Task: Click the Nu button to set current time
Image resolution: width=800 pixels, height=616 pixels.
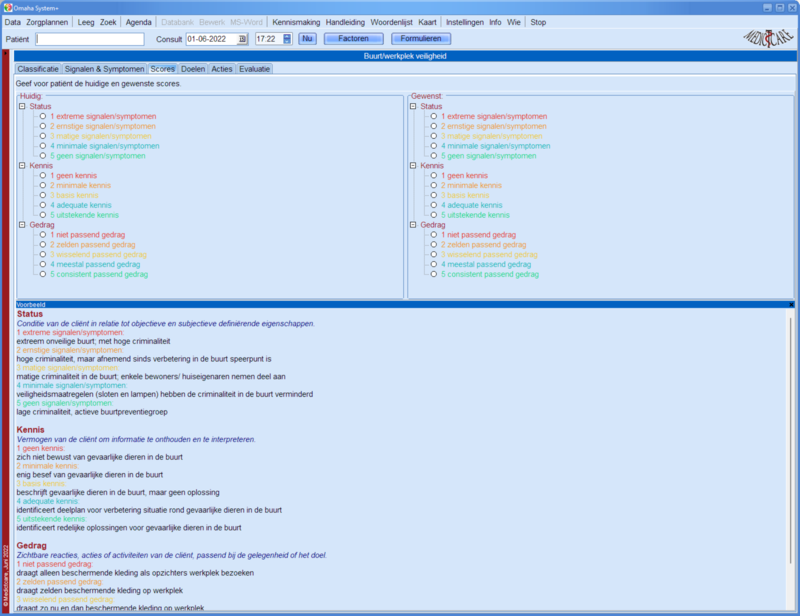Action: [307, 39]
